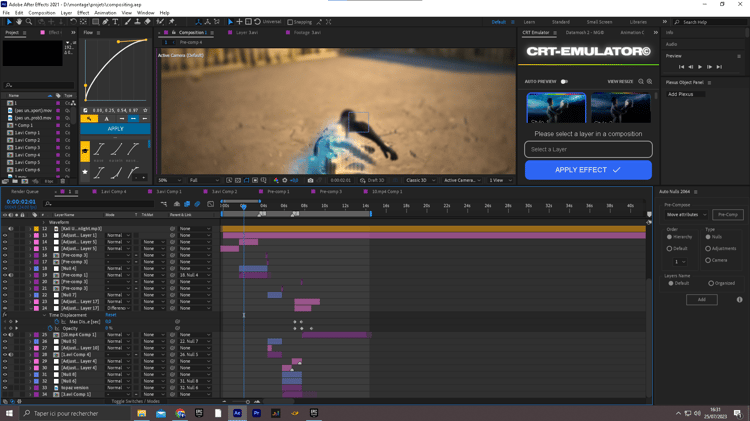Viewport: 750px width, 421px height.
Task: Select the Hand tool
Action: [x=19, y=22]
